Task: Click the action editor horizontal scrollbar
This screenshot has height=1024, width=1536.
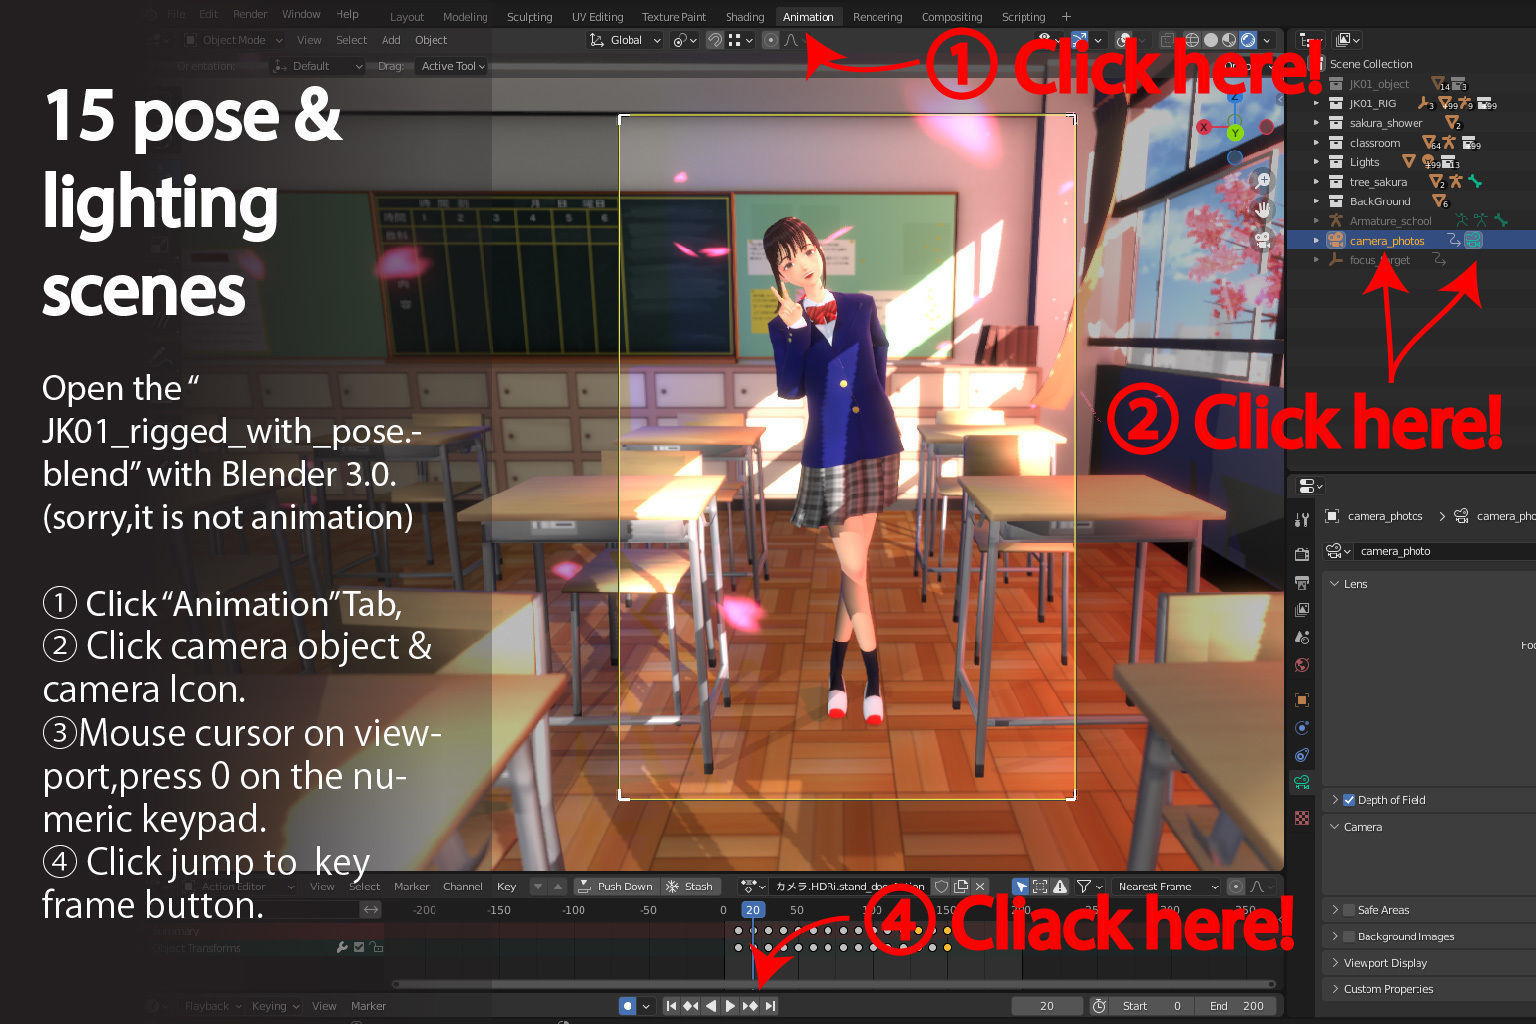Action: click(833, 984)
